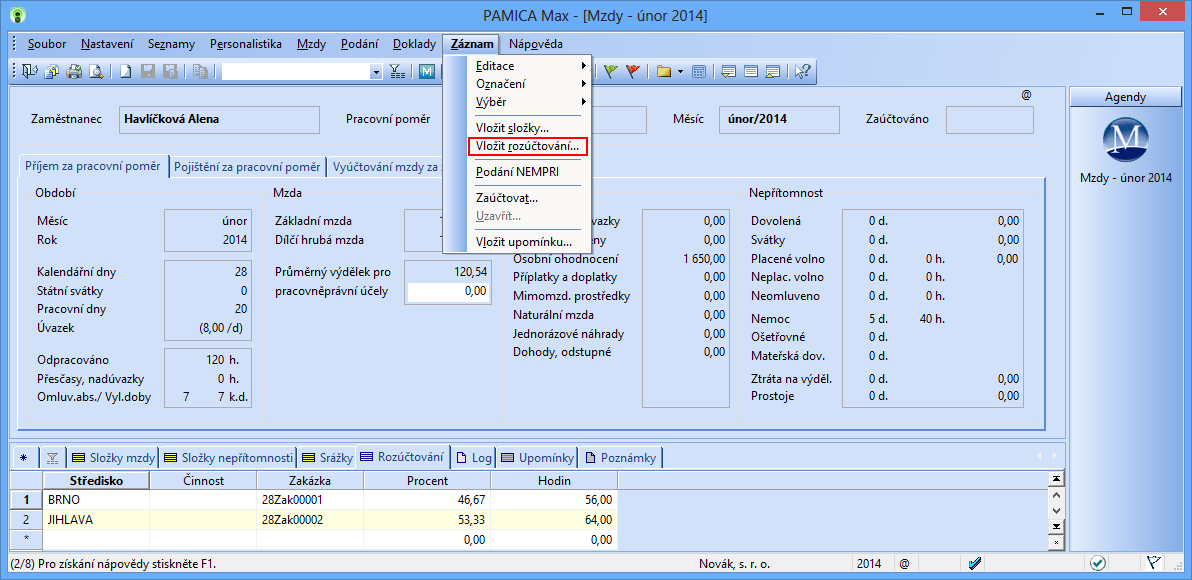The image size is (1192, 580).
Task: Click the red flag icon in the toolbar
Action: (632, 71)
